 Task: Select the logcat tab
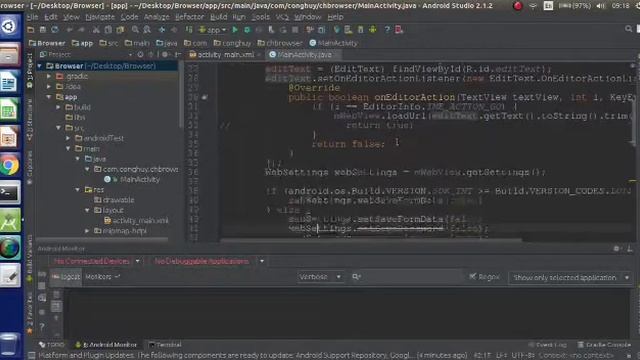click(66, 277)
